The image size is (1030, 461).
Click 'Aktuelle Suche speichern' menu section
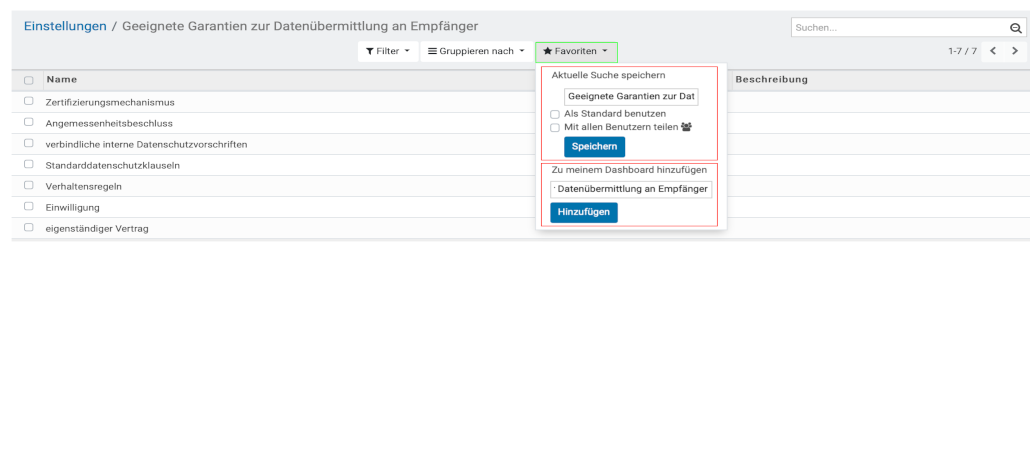click(x=608, y=75)
